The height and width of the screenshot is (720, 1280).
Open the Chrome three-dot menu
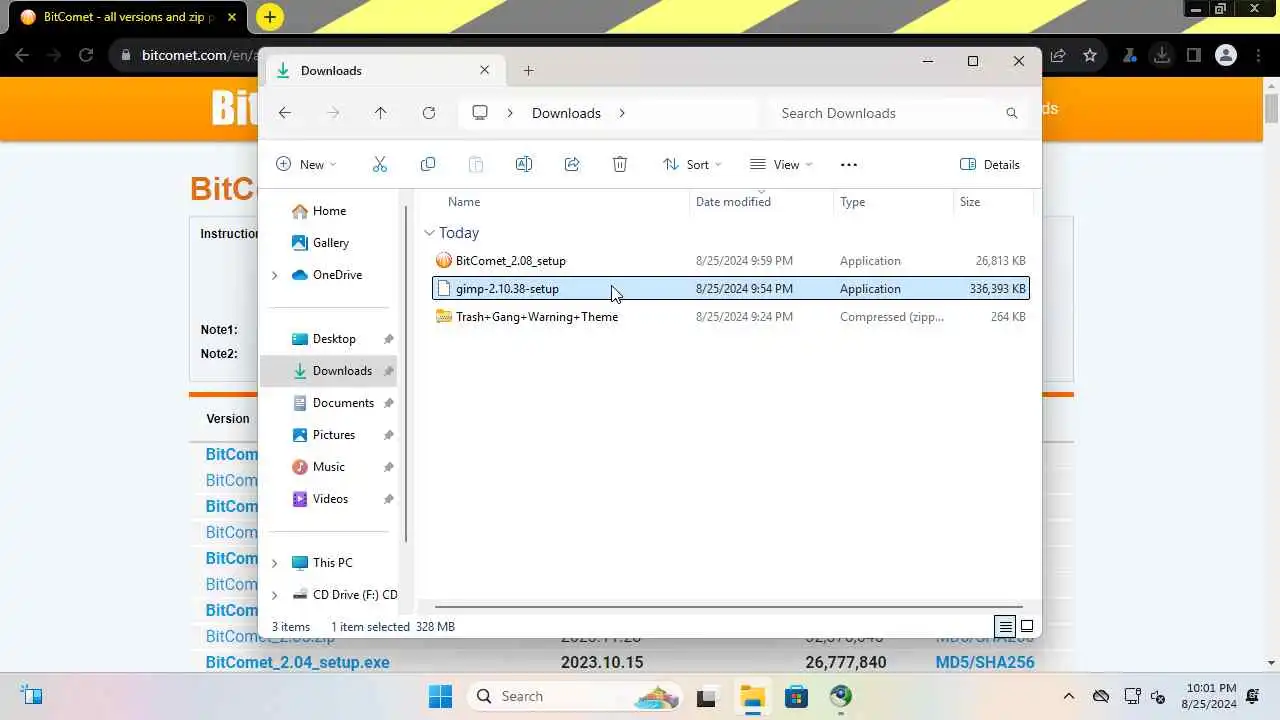(x=1258, y=56)
